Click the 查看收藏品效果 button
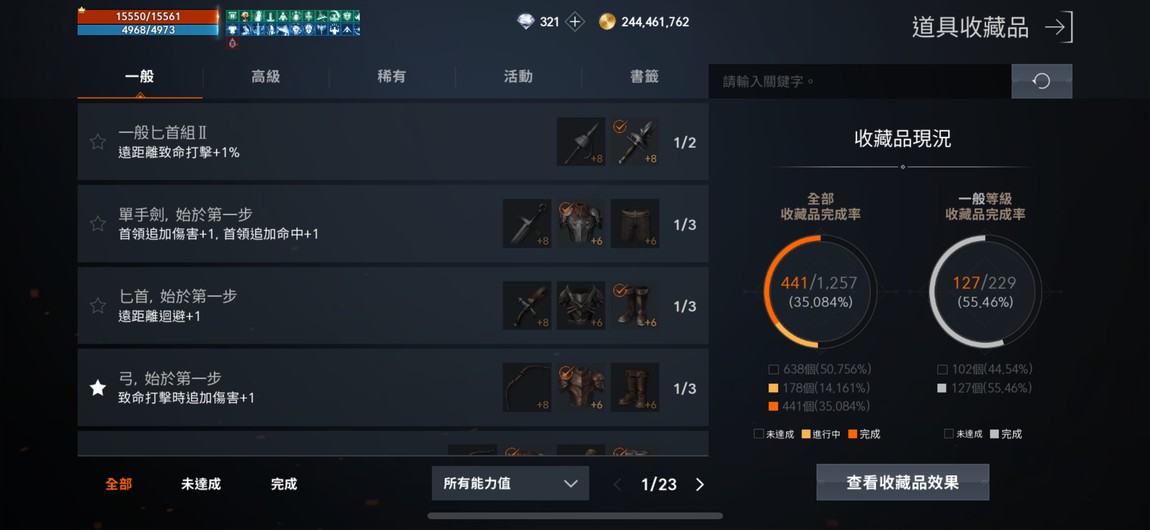 coord(903,482)
